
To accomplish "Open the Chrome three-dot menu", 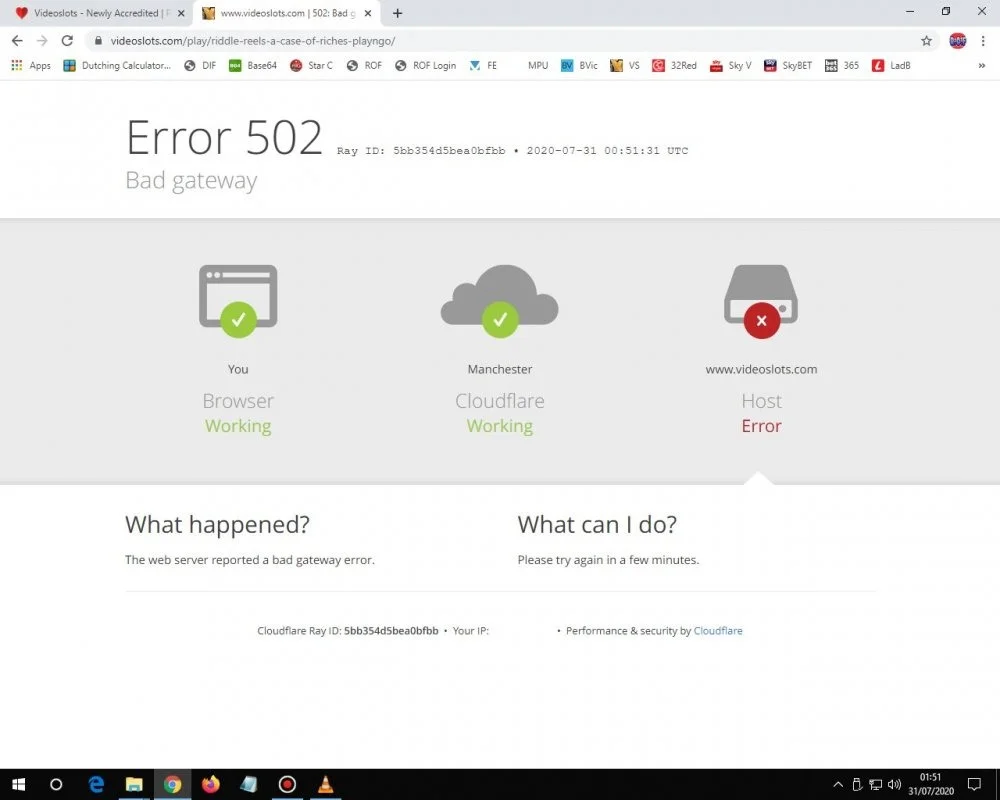I will 983,41.
